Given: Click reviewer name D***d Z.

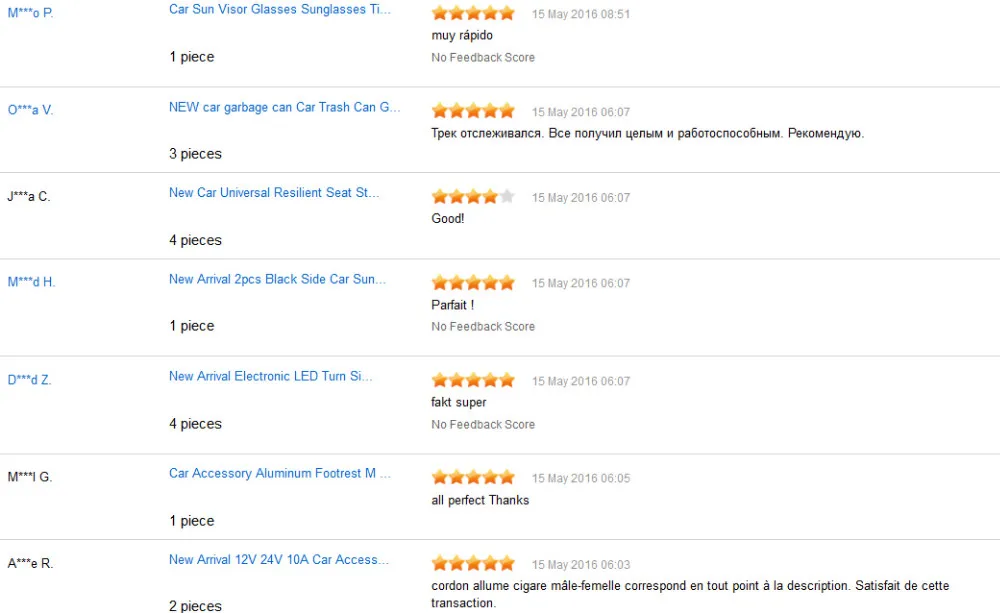Looking at the screenshot, I should pos(29,380).
